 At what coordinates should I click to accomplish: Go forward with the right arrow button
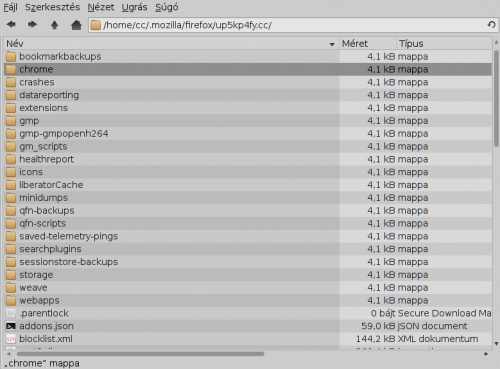click(32, 24)
